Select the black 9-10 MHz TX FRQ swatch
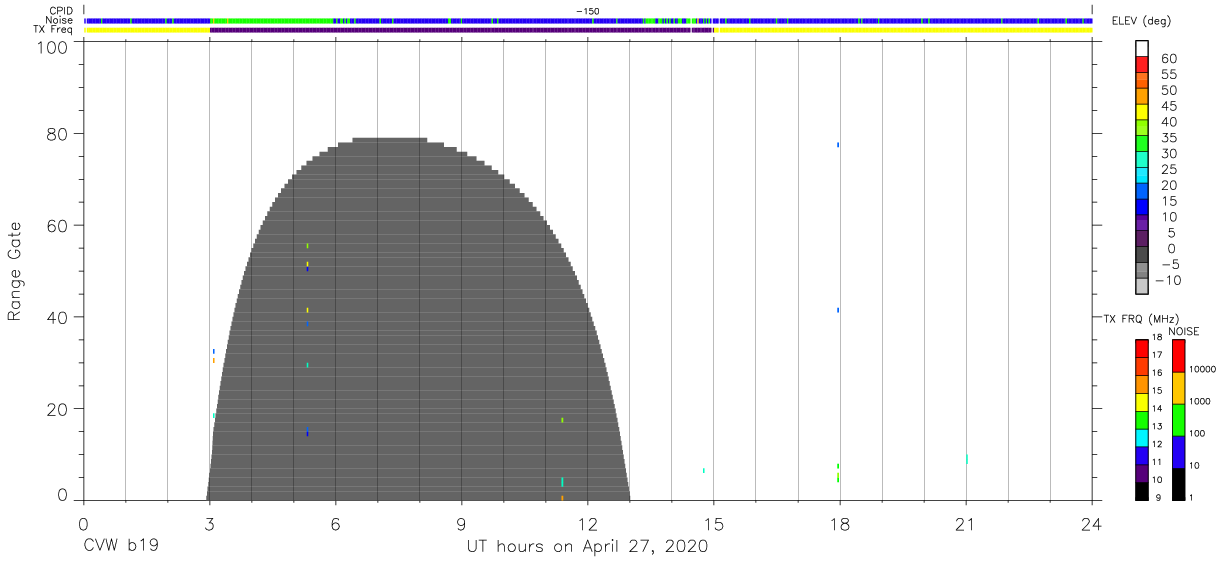 [1141, 490]
